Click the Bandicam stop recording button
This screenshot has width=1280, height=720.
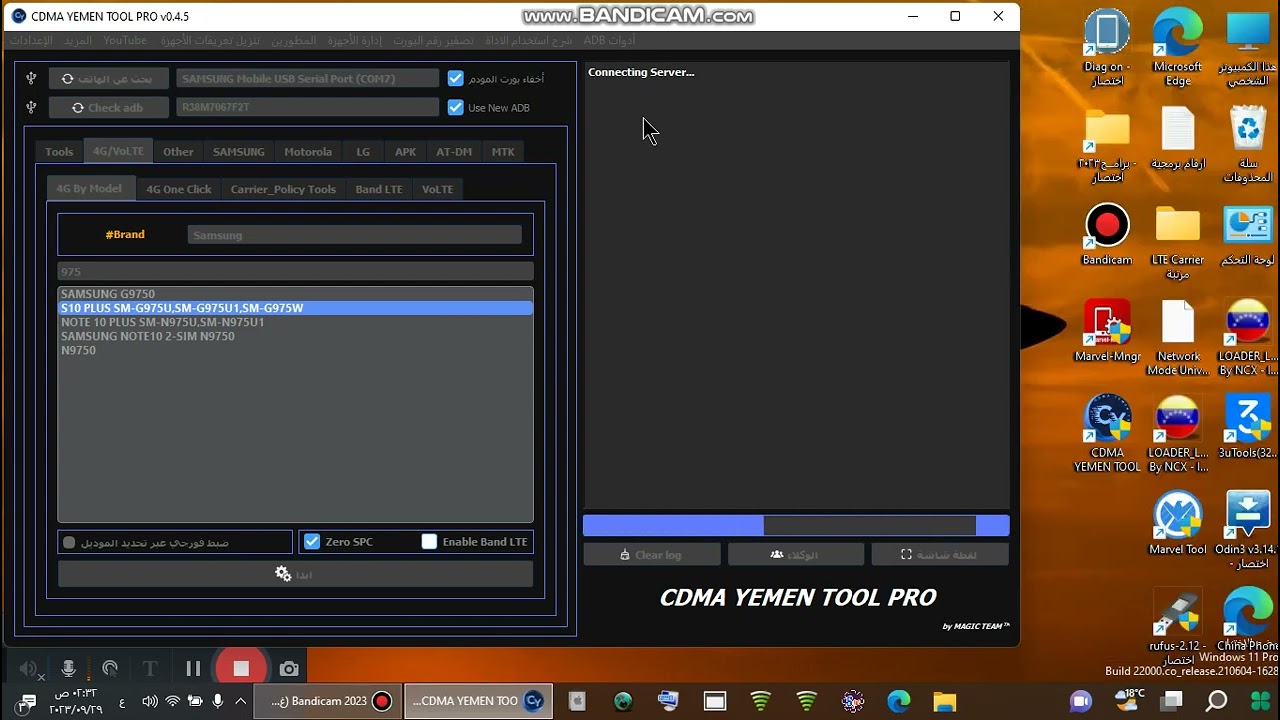pos(240,669)
